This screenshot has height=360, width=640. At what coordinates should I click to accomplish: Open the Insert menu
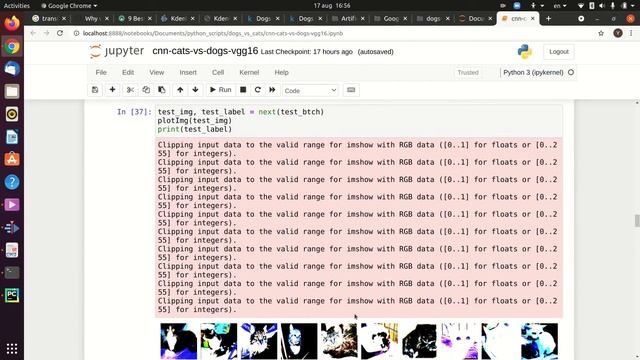tap(188, 72)
